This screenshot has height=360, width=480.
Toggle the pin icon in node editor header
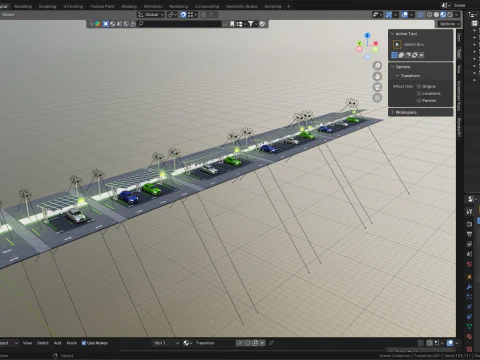[271, 343]
